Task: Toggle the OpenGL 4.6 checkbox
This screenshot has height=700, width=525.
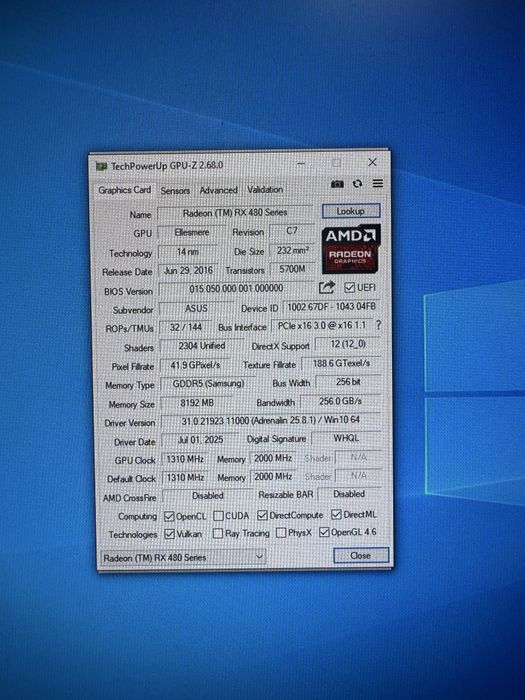Action: click(x=324, y=532)
